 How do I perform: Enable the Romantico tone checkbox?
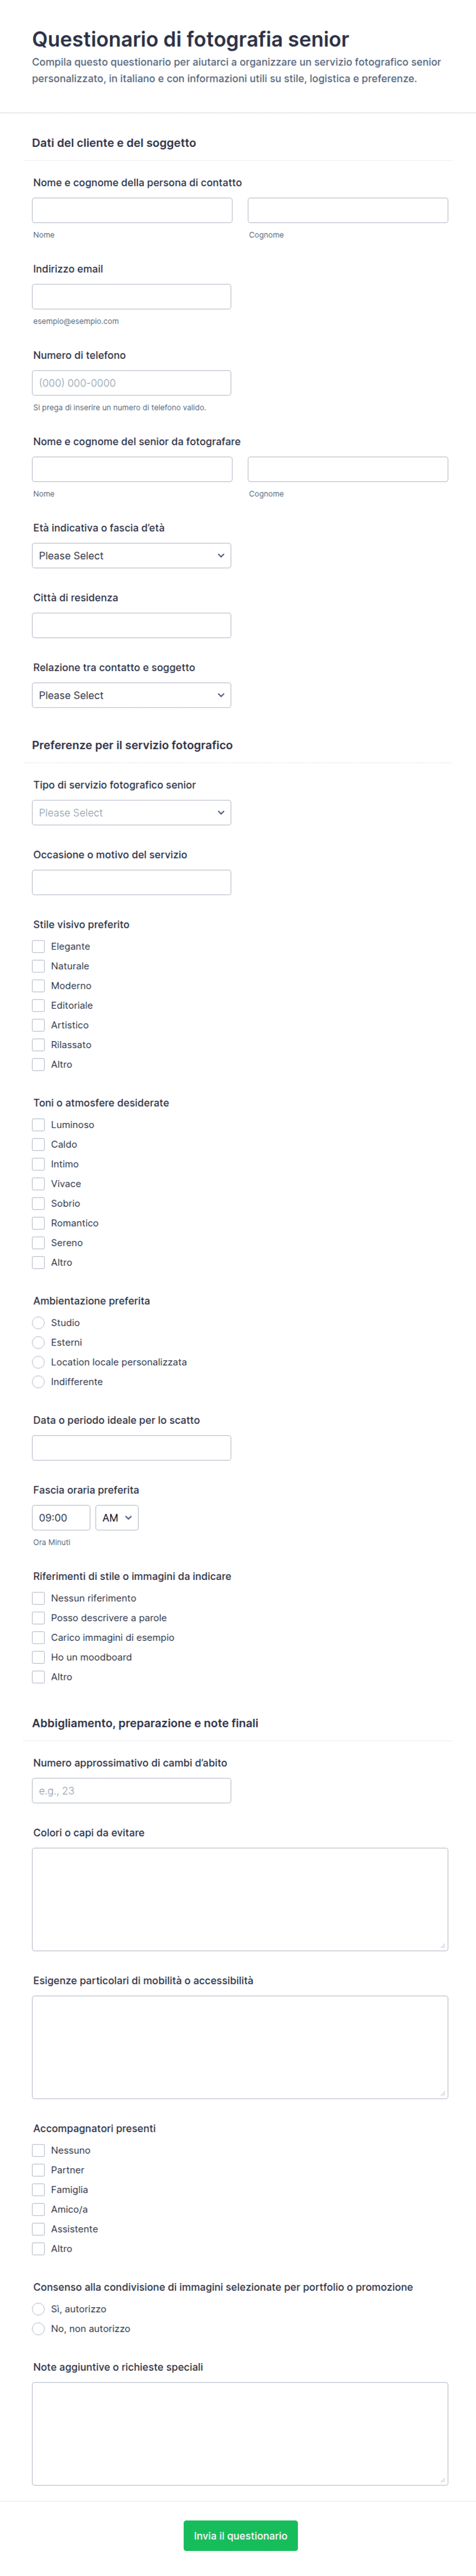tap(38, 1223)
